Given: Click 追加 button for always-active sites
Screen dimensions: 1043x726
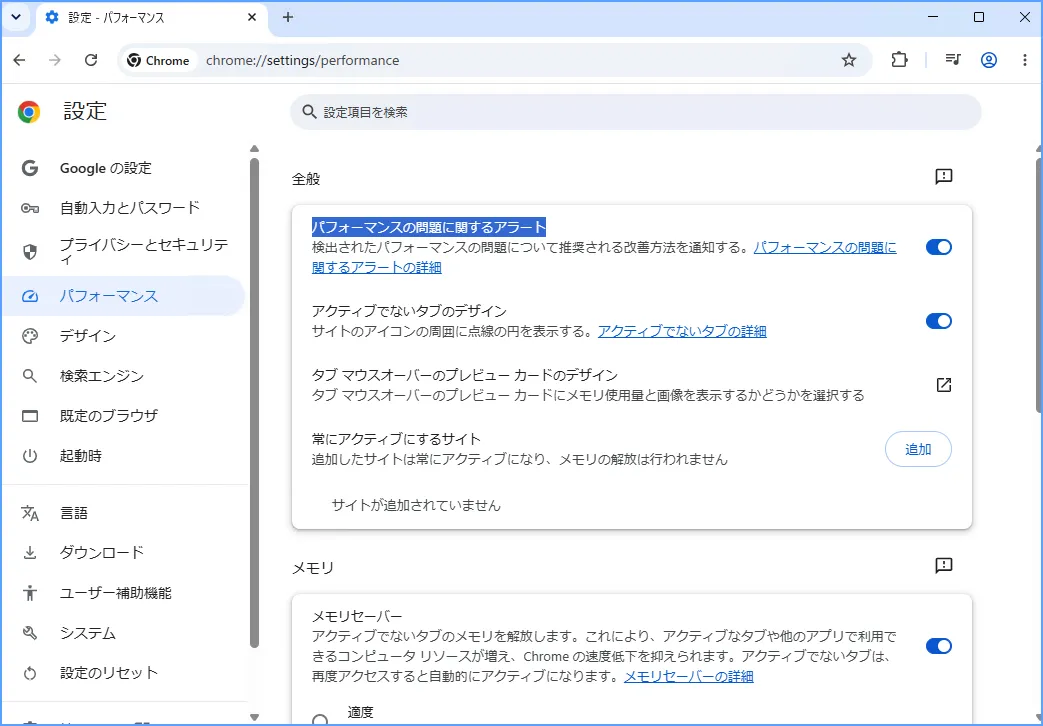Looking at the screenshot, I should [x=918, y=449].
